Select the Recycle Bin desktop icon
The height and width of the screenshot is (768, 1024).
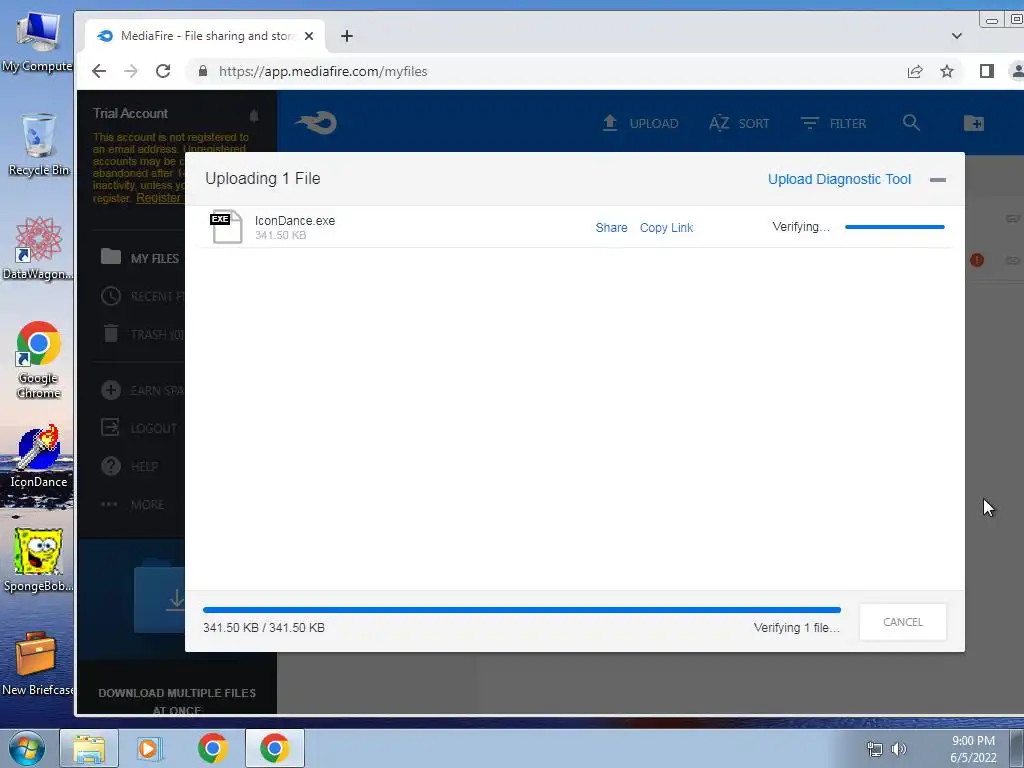click(x=38, y=145)
